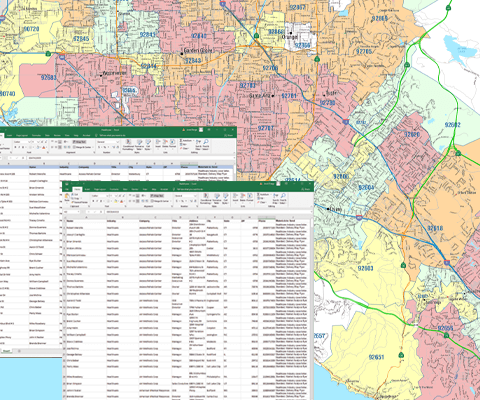Switch to Page Layout tab in front window

click(100, 189)
